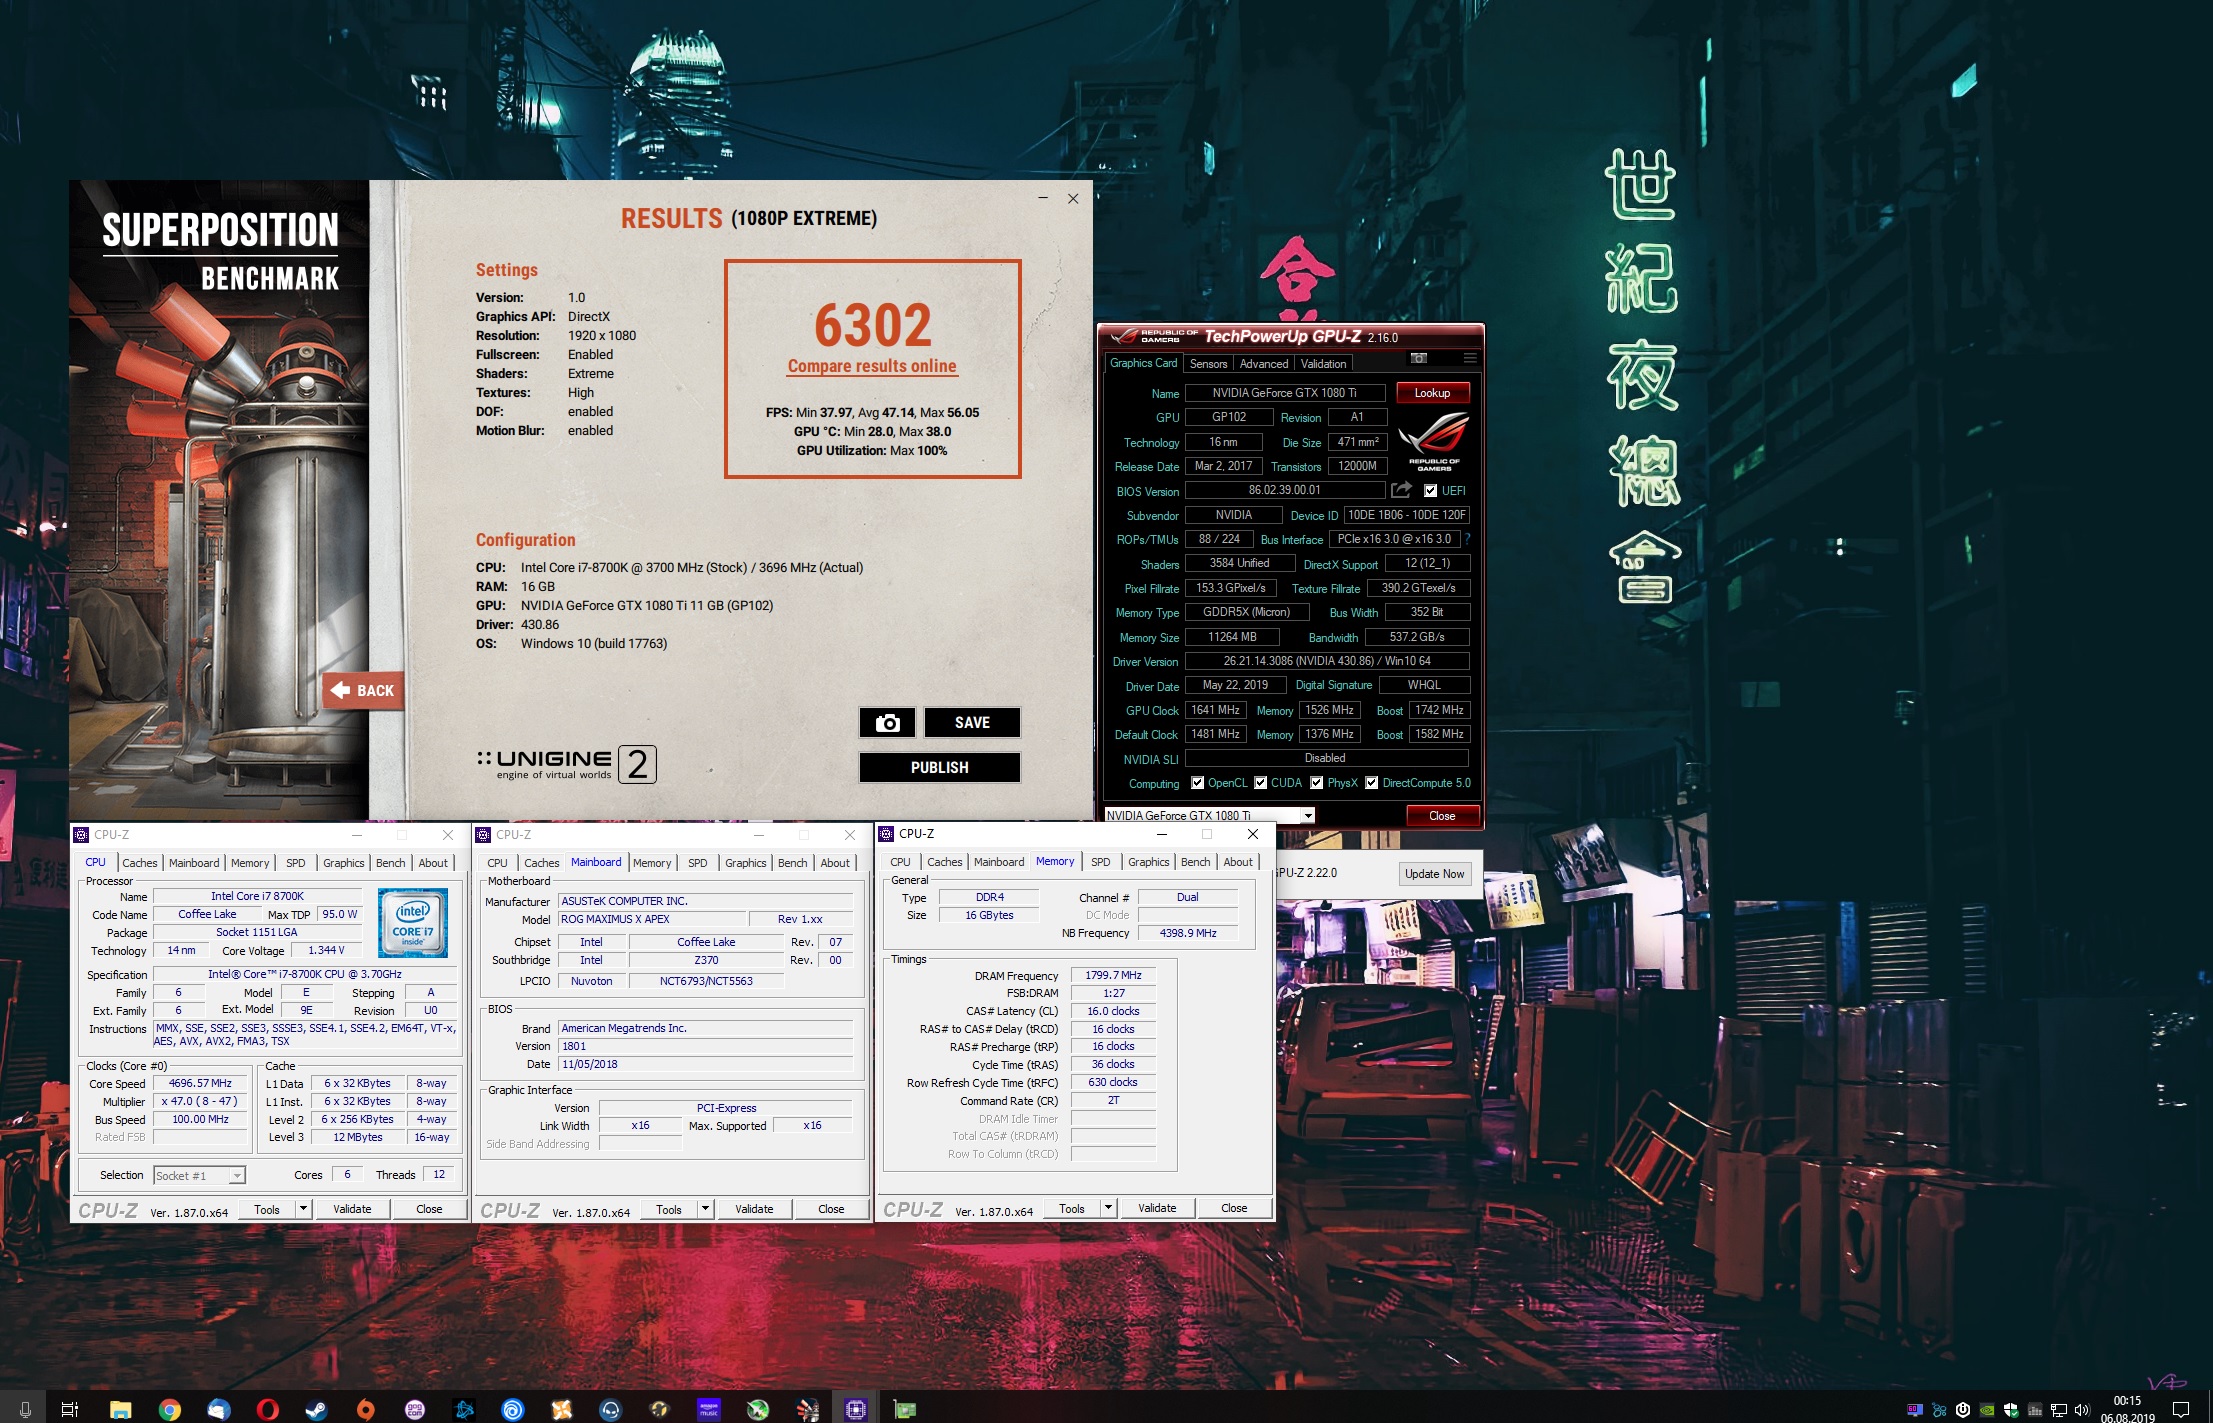
Task: Toggle the PhysX checkbox
Action: pos(1317,783)
